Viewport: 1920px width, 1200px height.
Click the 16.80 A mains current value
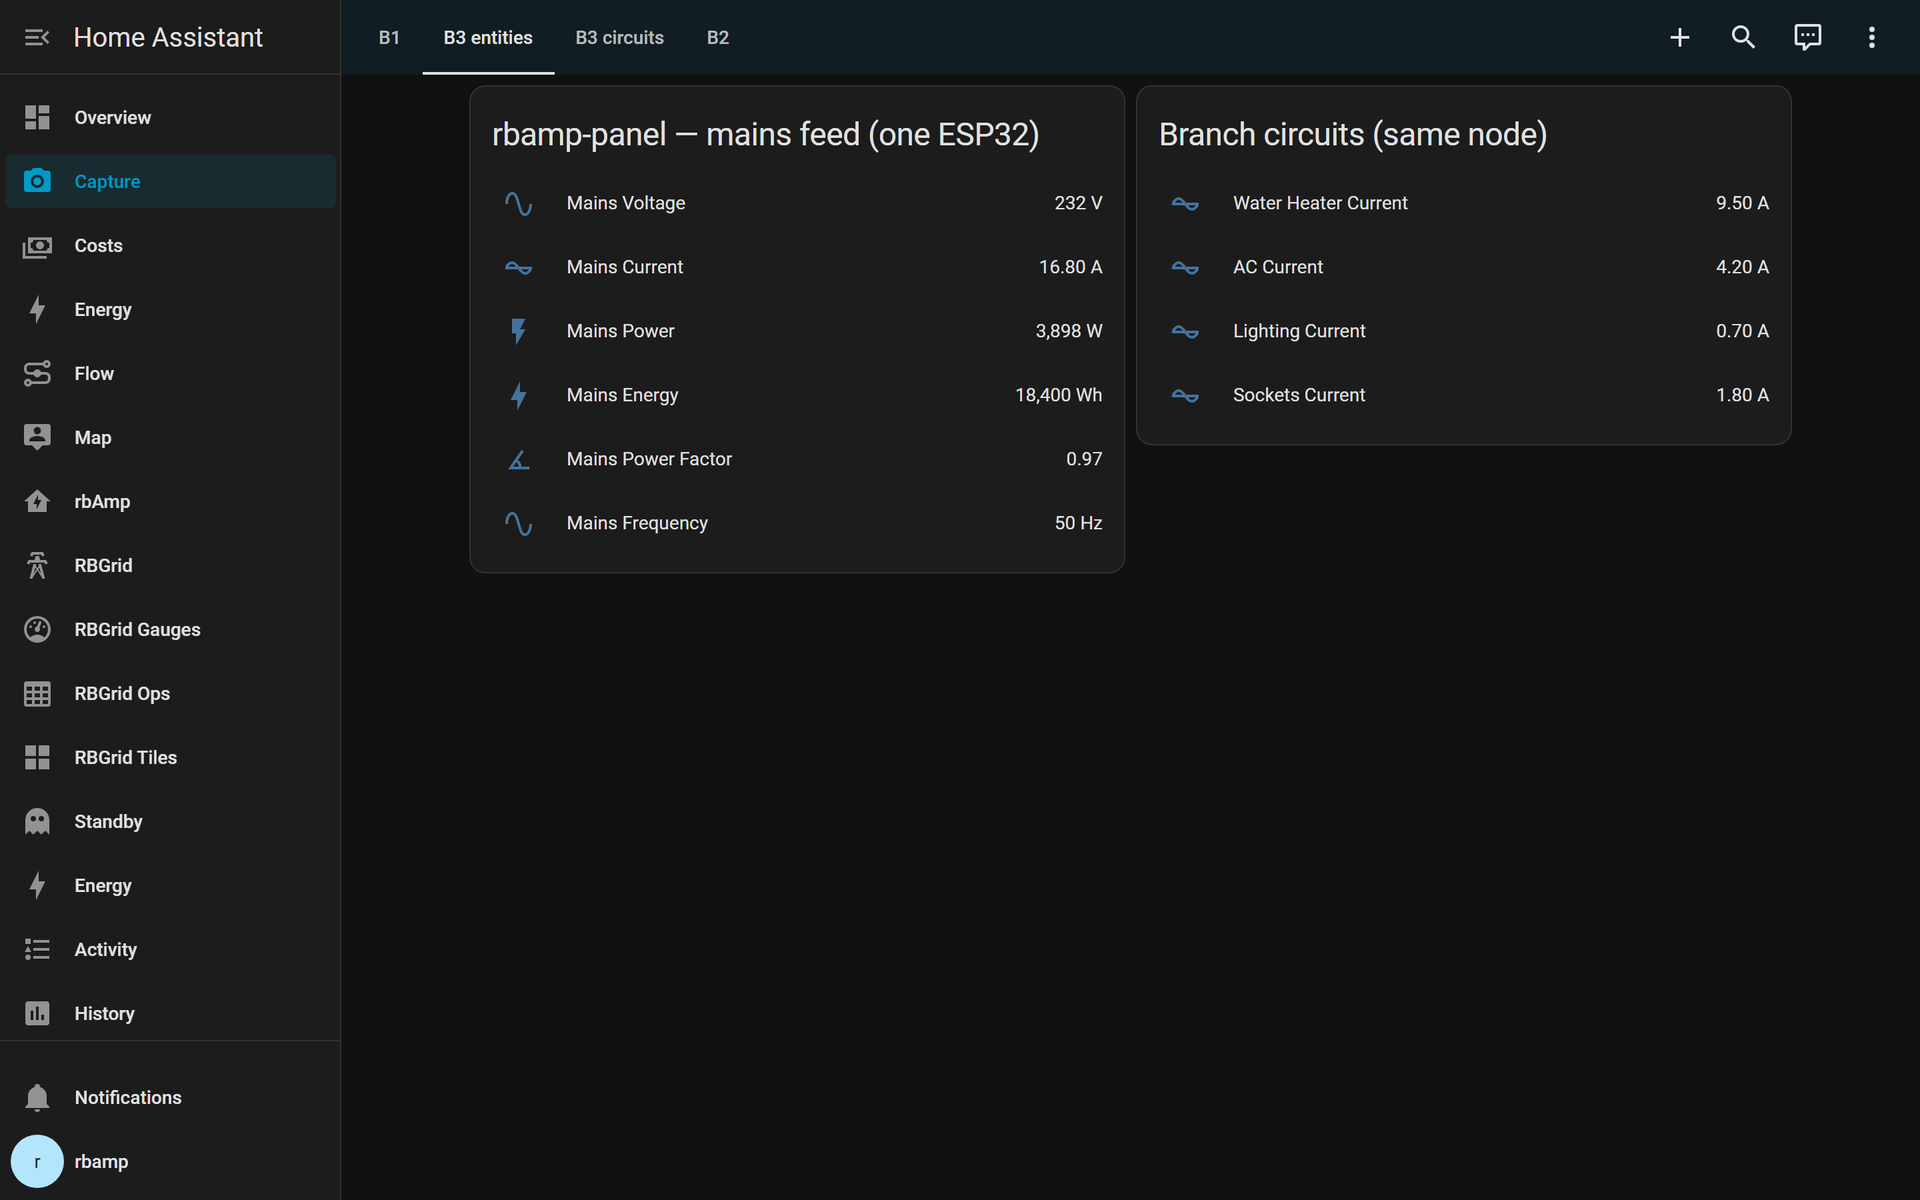pos(1070,267)
